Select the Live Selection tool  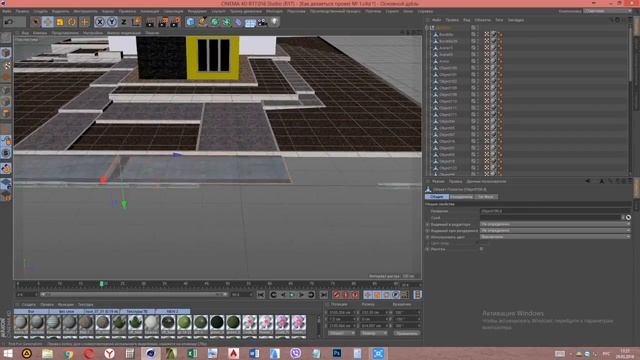tap(36, 22)
